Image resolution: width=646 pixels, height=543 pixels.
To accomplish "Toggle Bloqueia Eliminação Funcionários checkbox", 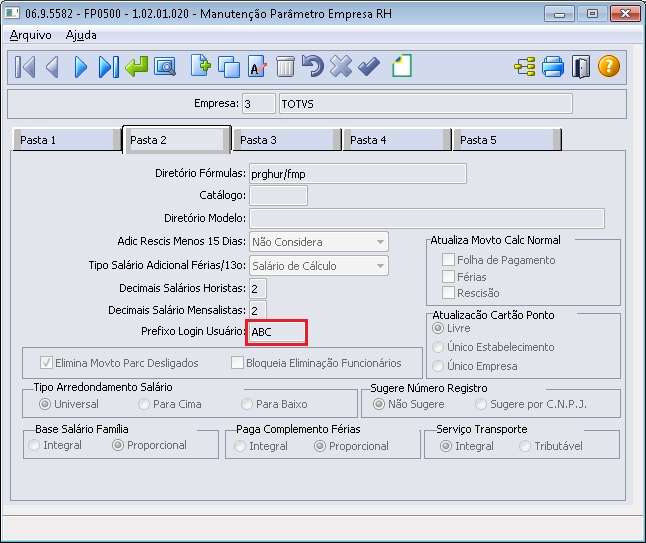I will pyautogui.click(x=237, y=363).
